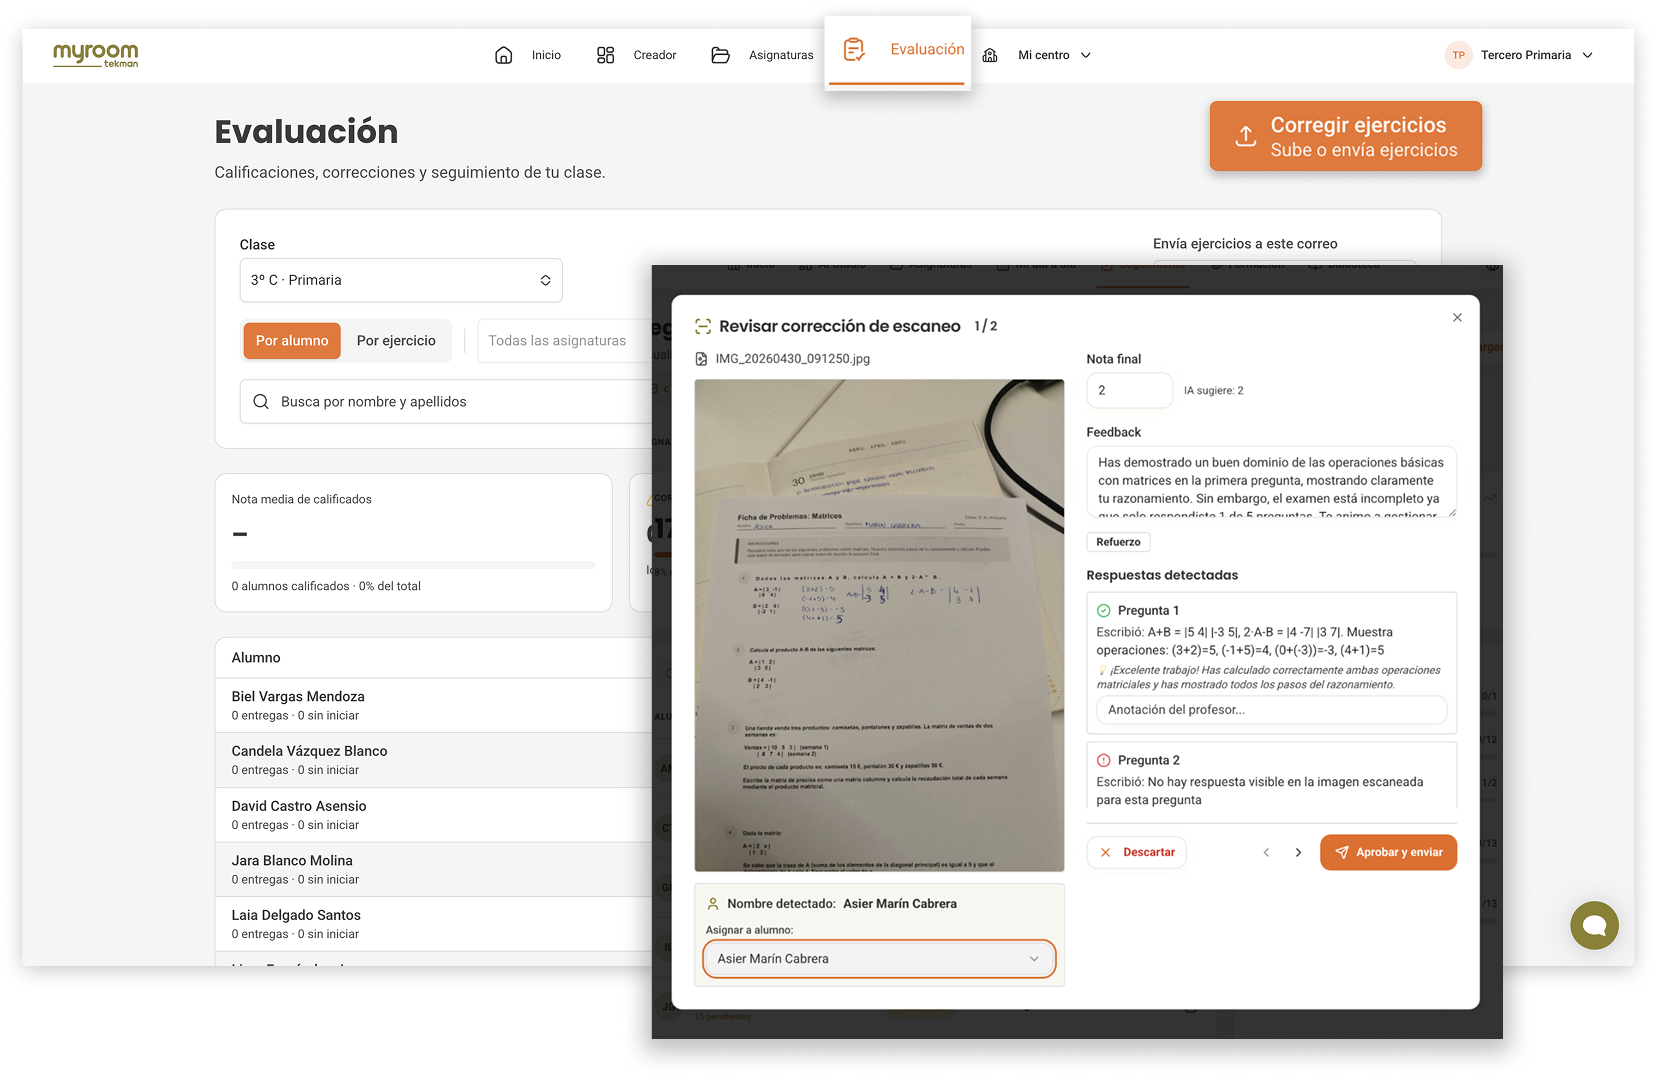Click the Anotación del profesor field
This screenshot has height=1078, width=1657.
(1271, 710)
